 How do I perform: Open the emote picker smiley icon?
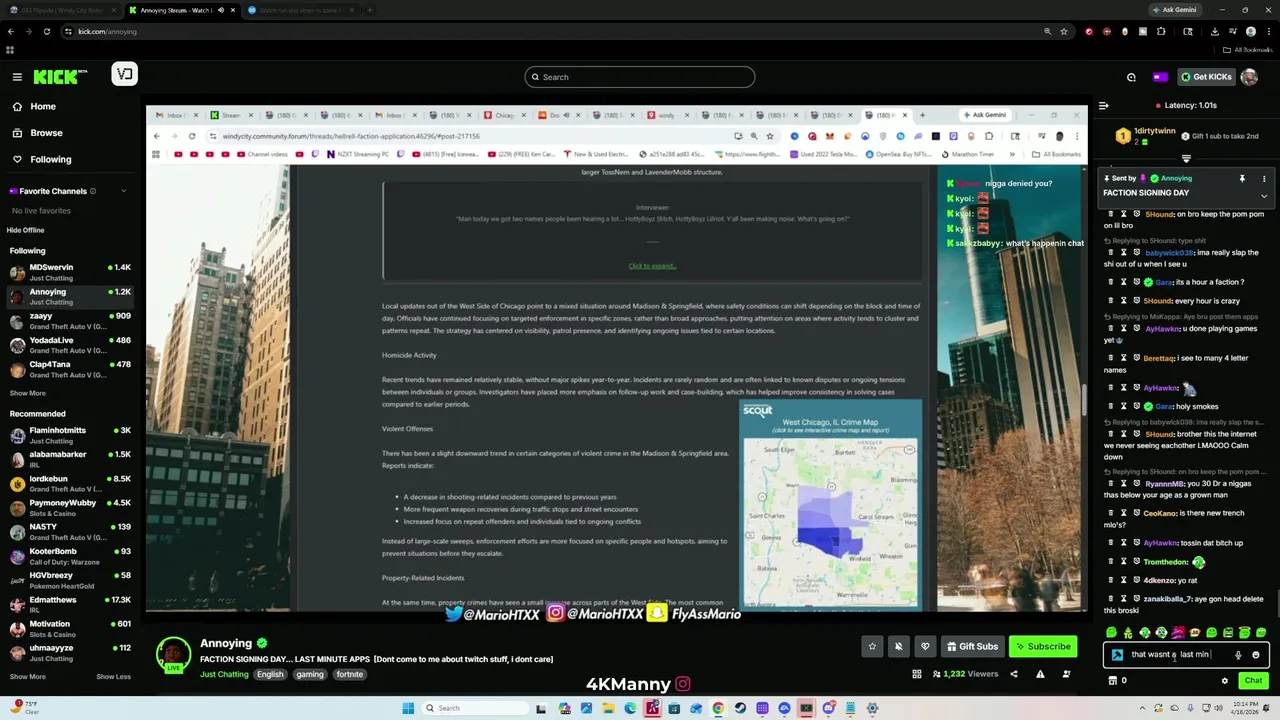(x=1256, y=655)
